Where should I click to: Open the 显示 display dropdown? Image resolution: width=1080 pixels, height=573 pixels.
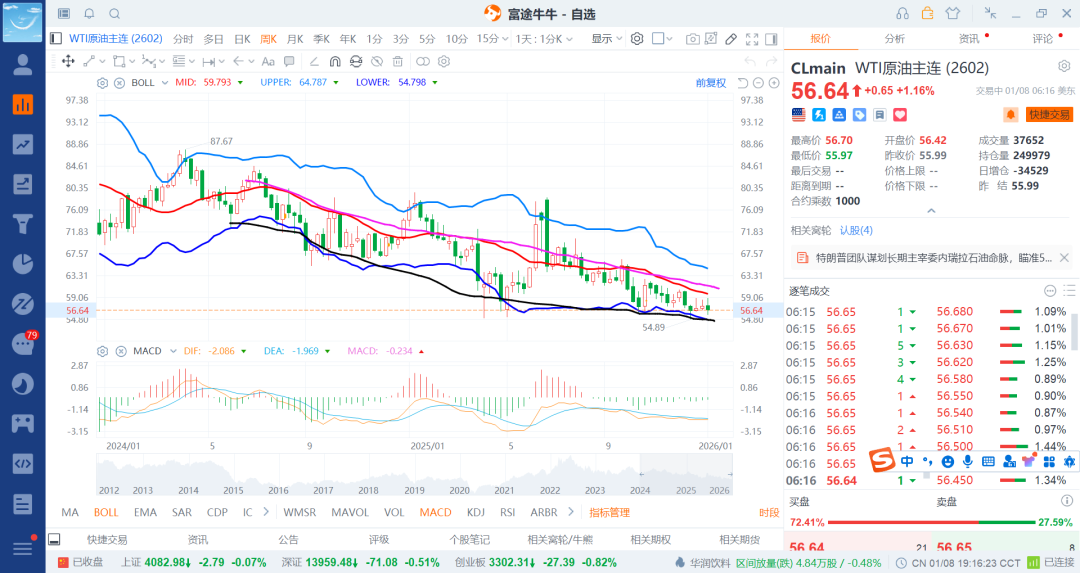coord(606,39)
